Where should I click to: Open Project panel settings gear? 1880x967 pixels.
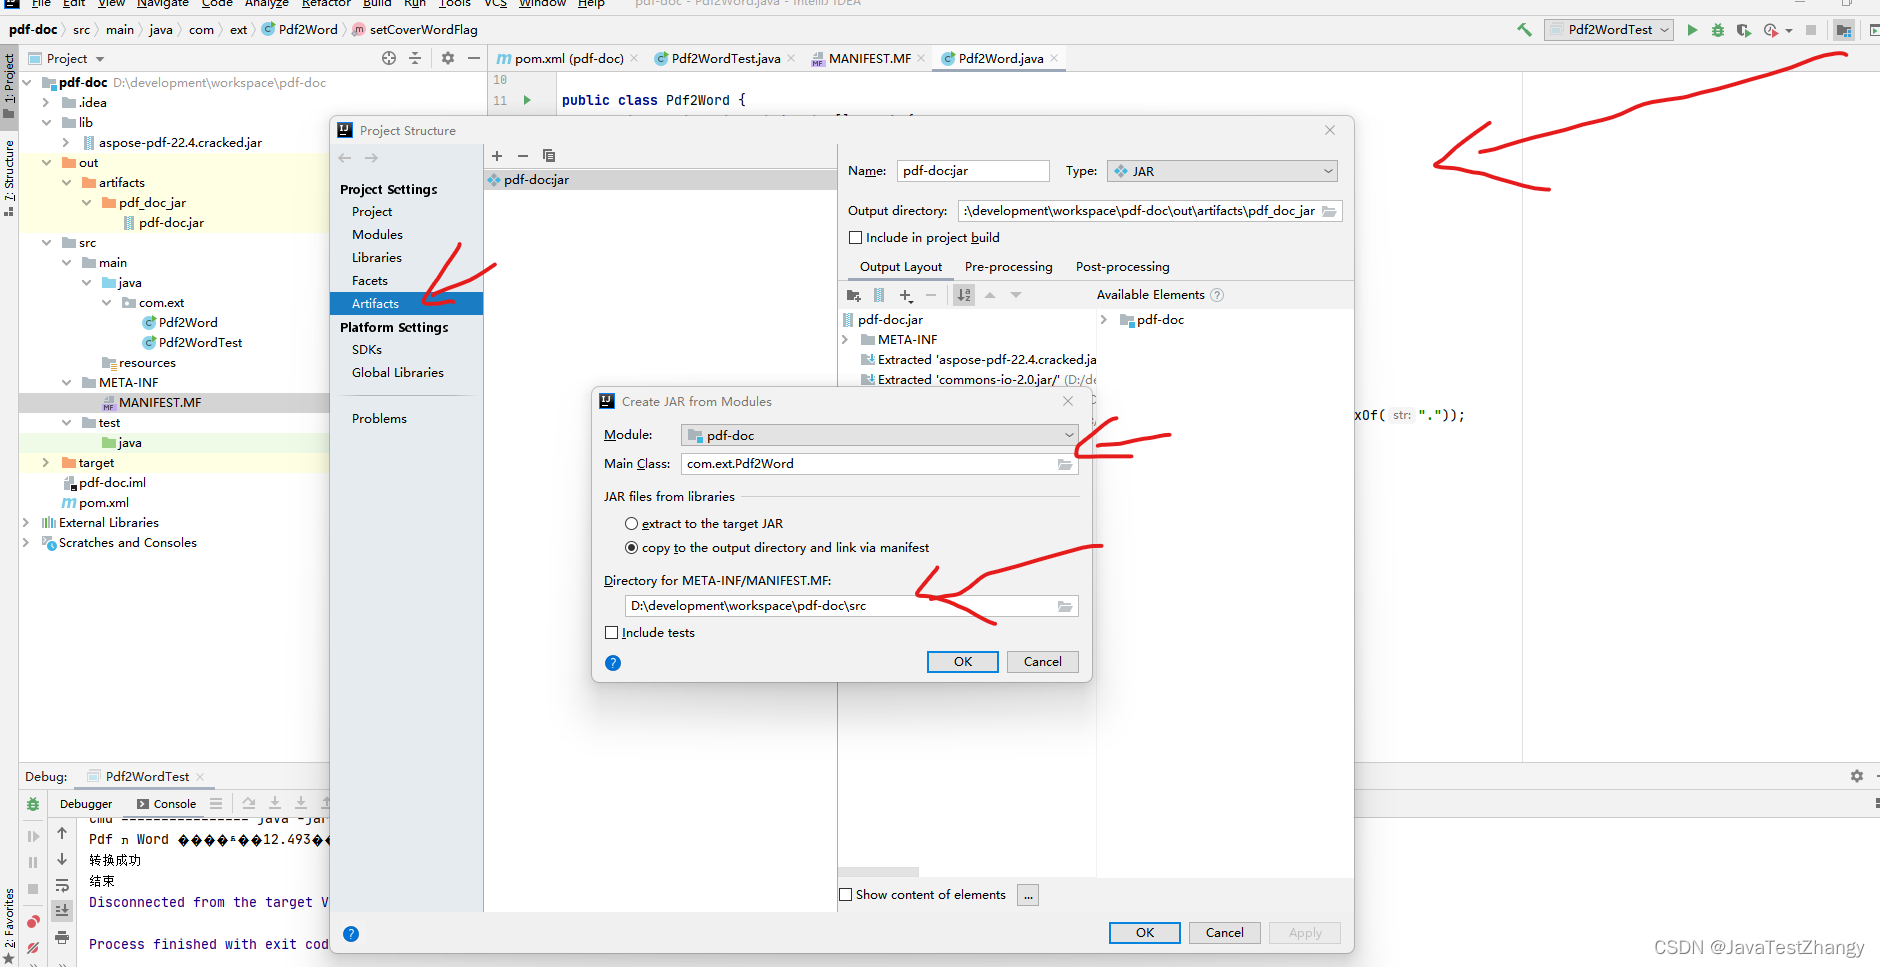[x=447, y=58]
